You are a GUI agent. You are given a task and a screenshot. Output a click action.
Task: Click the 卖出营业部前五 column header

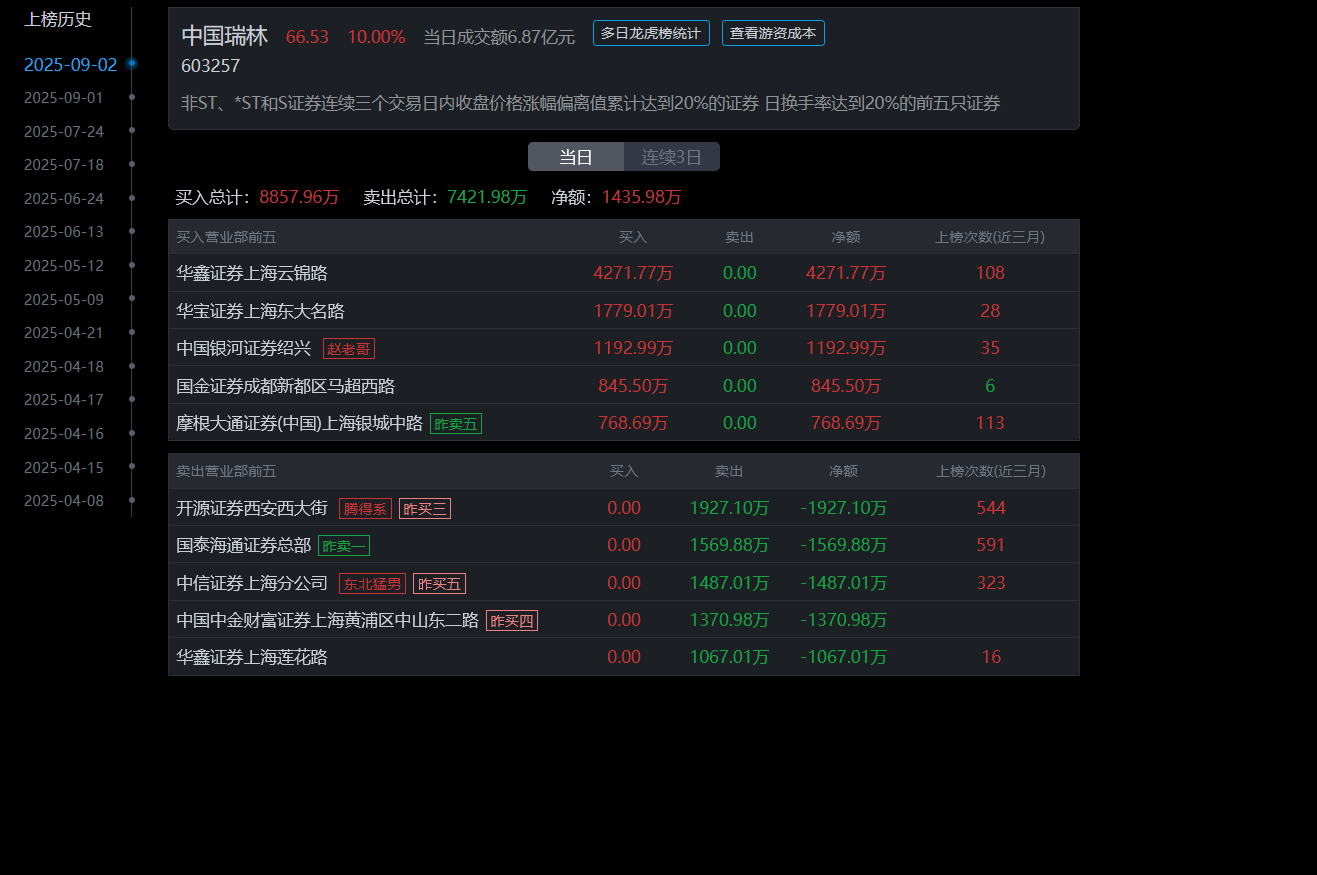click(226, 471)
